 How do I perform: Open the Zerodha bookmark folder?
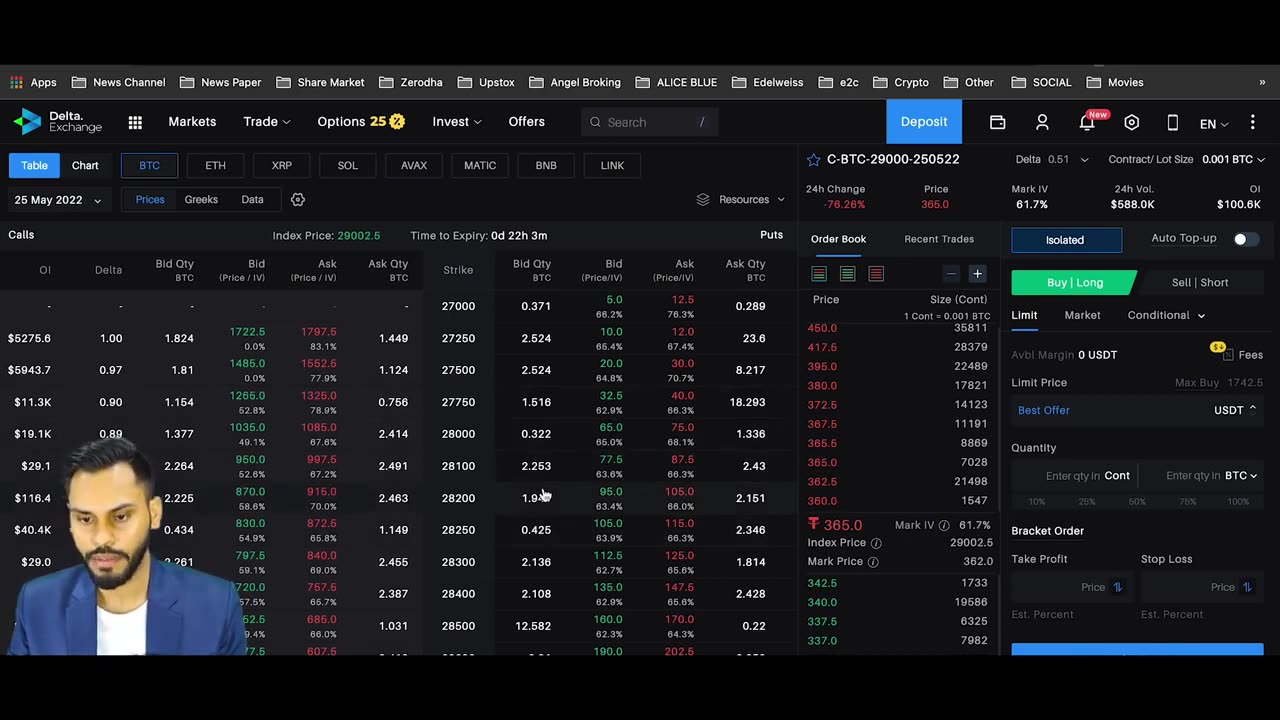(412, 82)
